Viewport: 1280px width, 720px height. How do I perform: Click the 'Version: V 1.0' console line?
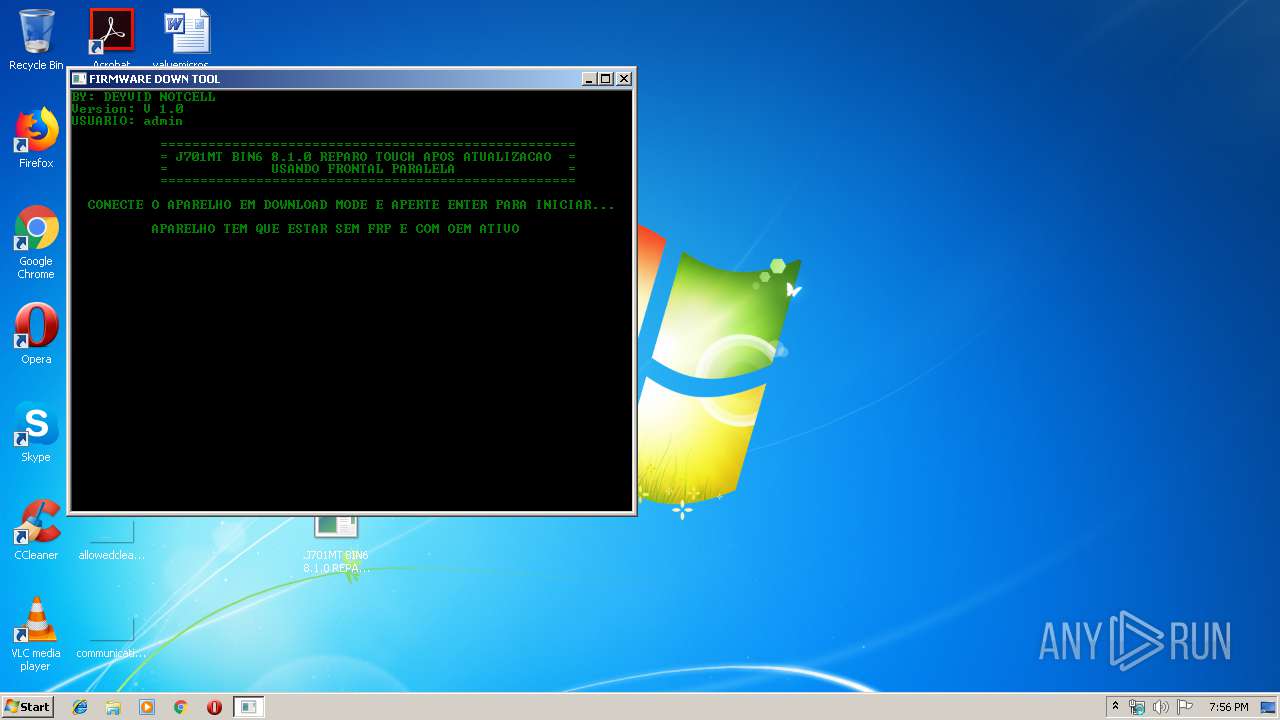click(x=127, y=108)
